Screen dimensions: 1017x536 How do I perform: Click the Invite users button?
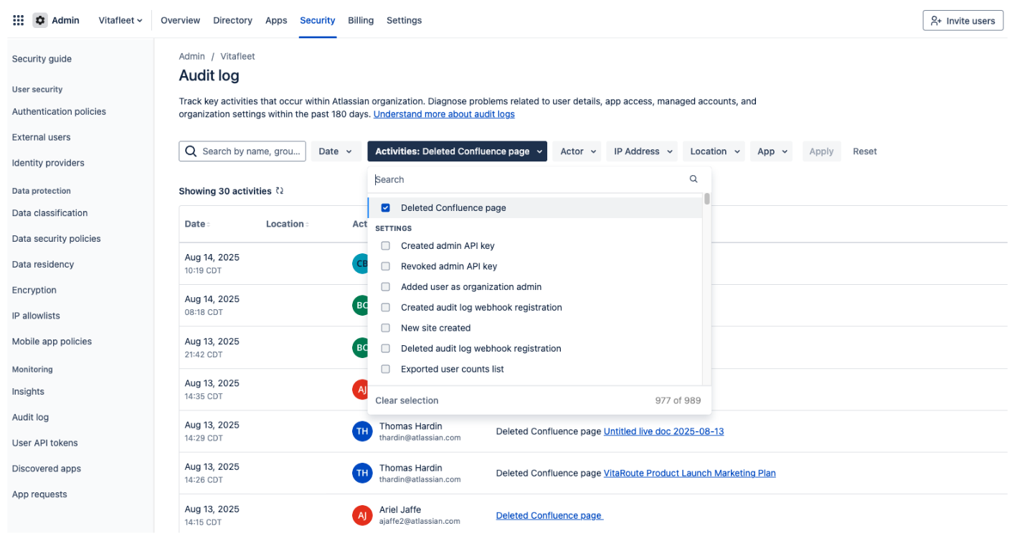(x=962, y=20)
